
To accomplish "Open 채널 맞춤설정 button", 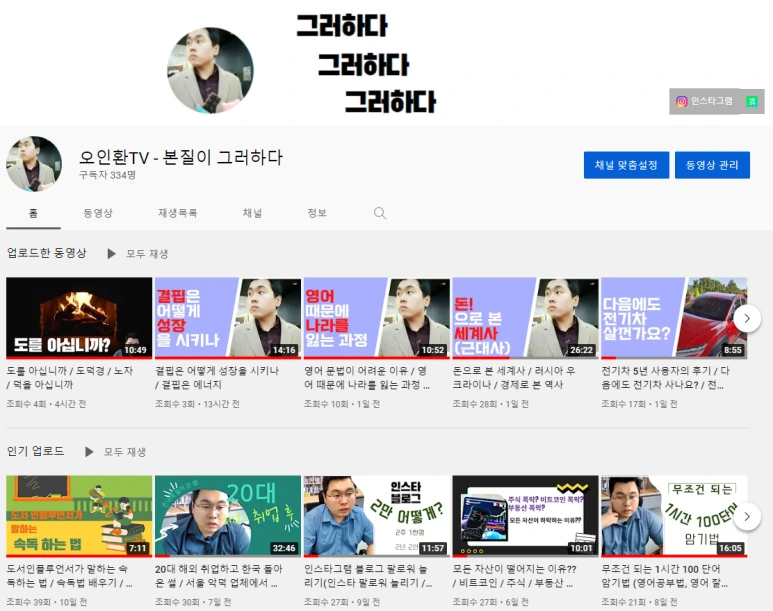I will click(626, 165).
